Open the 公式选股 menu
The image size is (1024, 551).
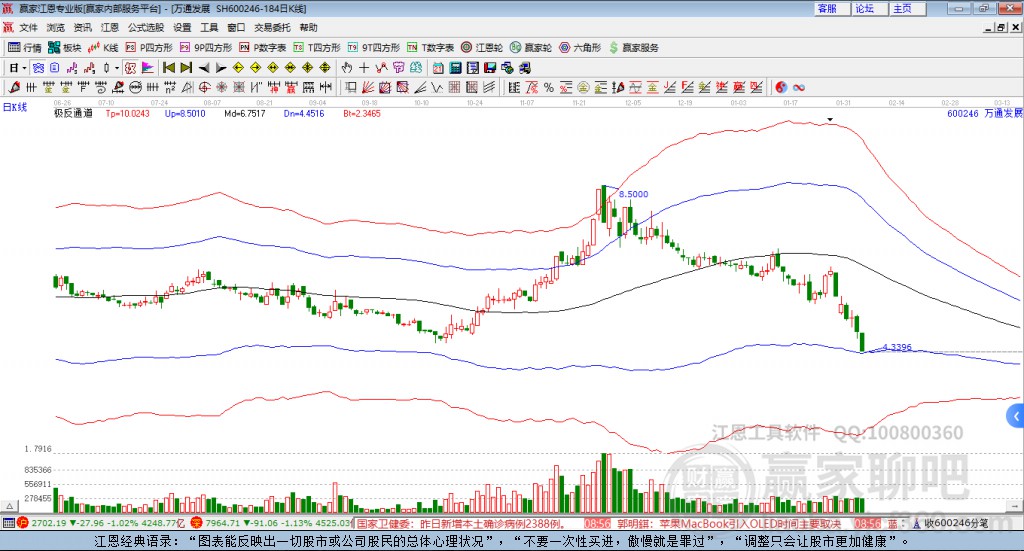(145, 28)
